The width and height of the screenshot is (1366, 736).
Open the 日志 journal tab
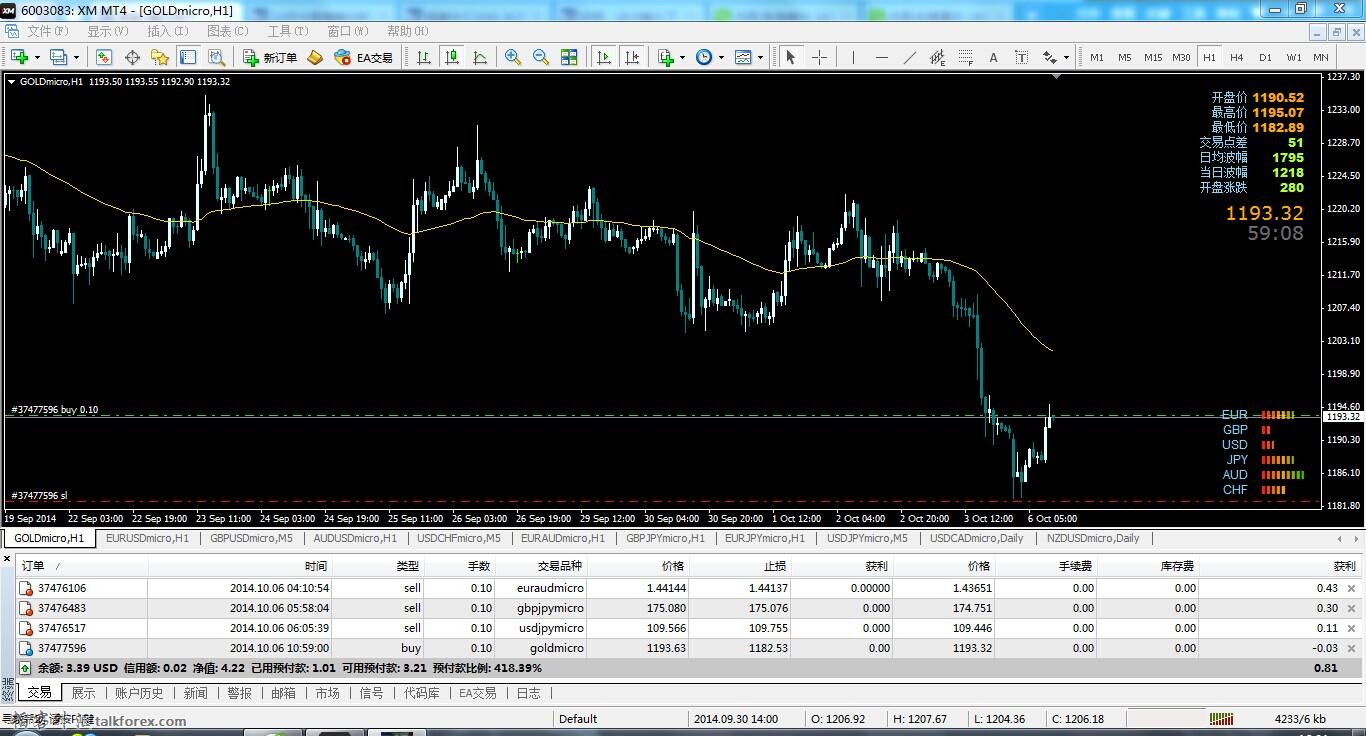pos(528,693)
